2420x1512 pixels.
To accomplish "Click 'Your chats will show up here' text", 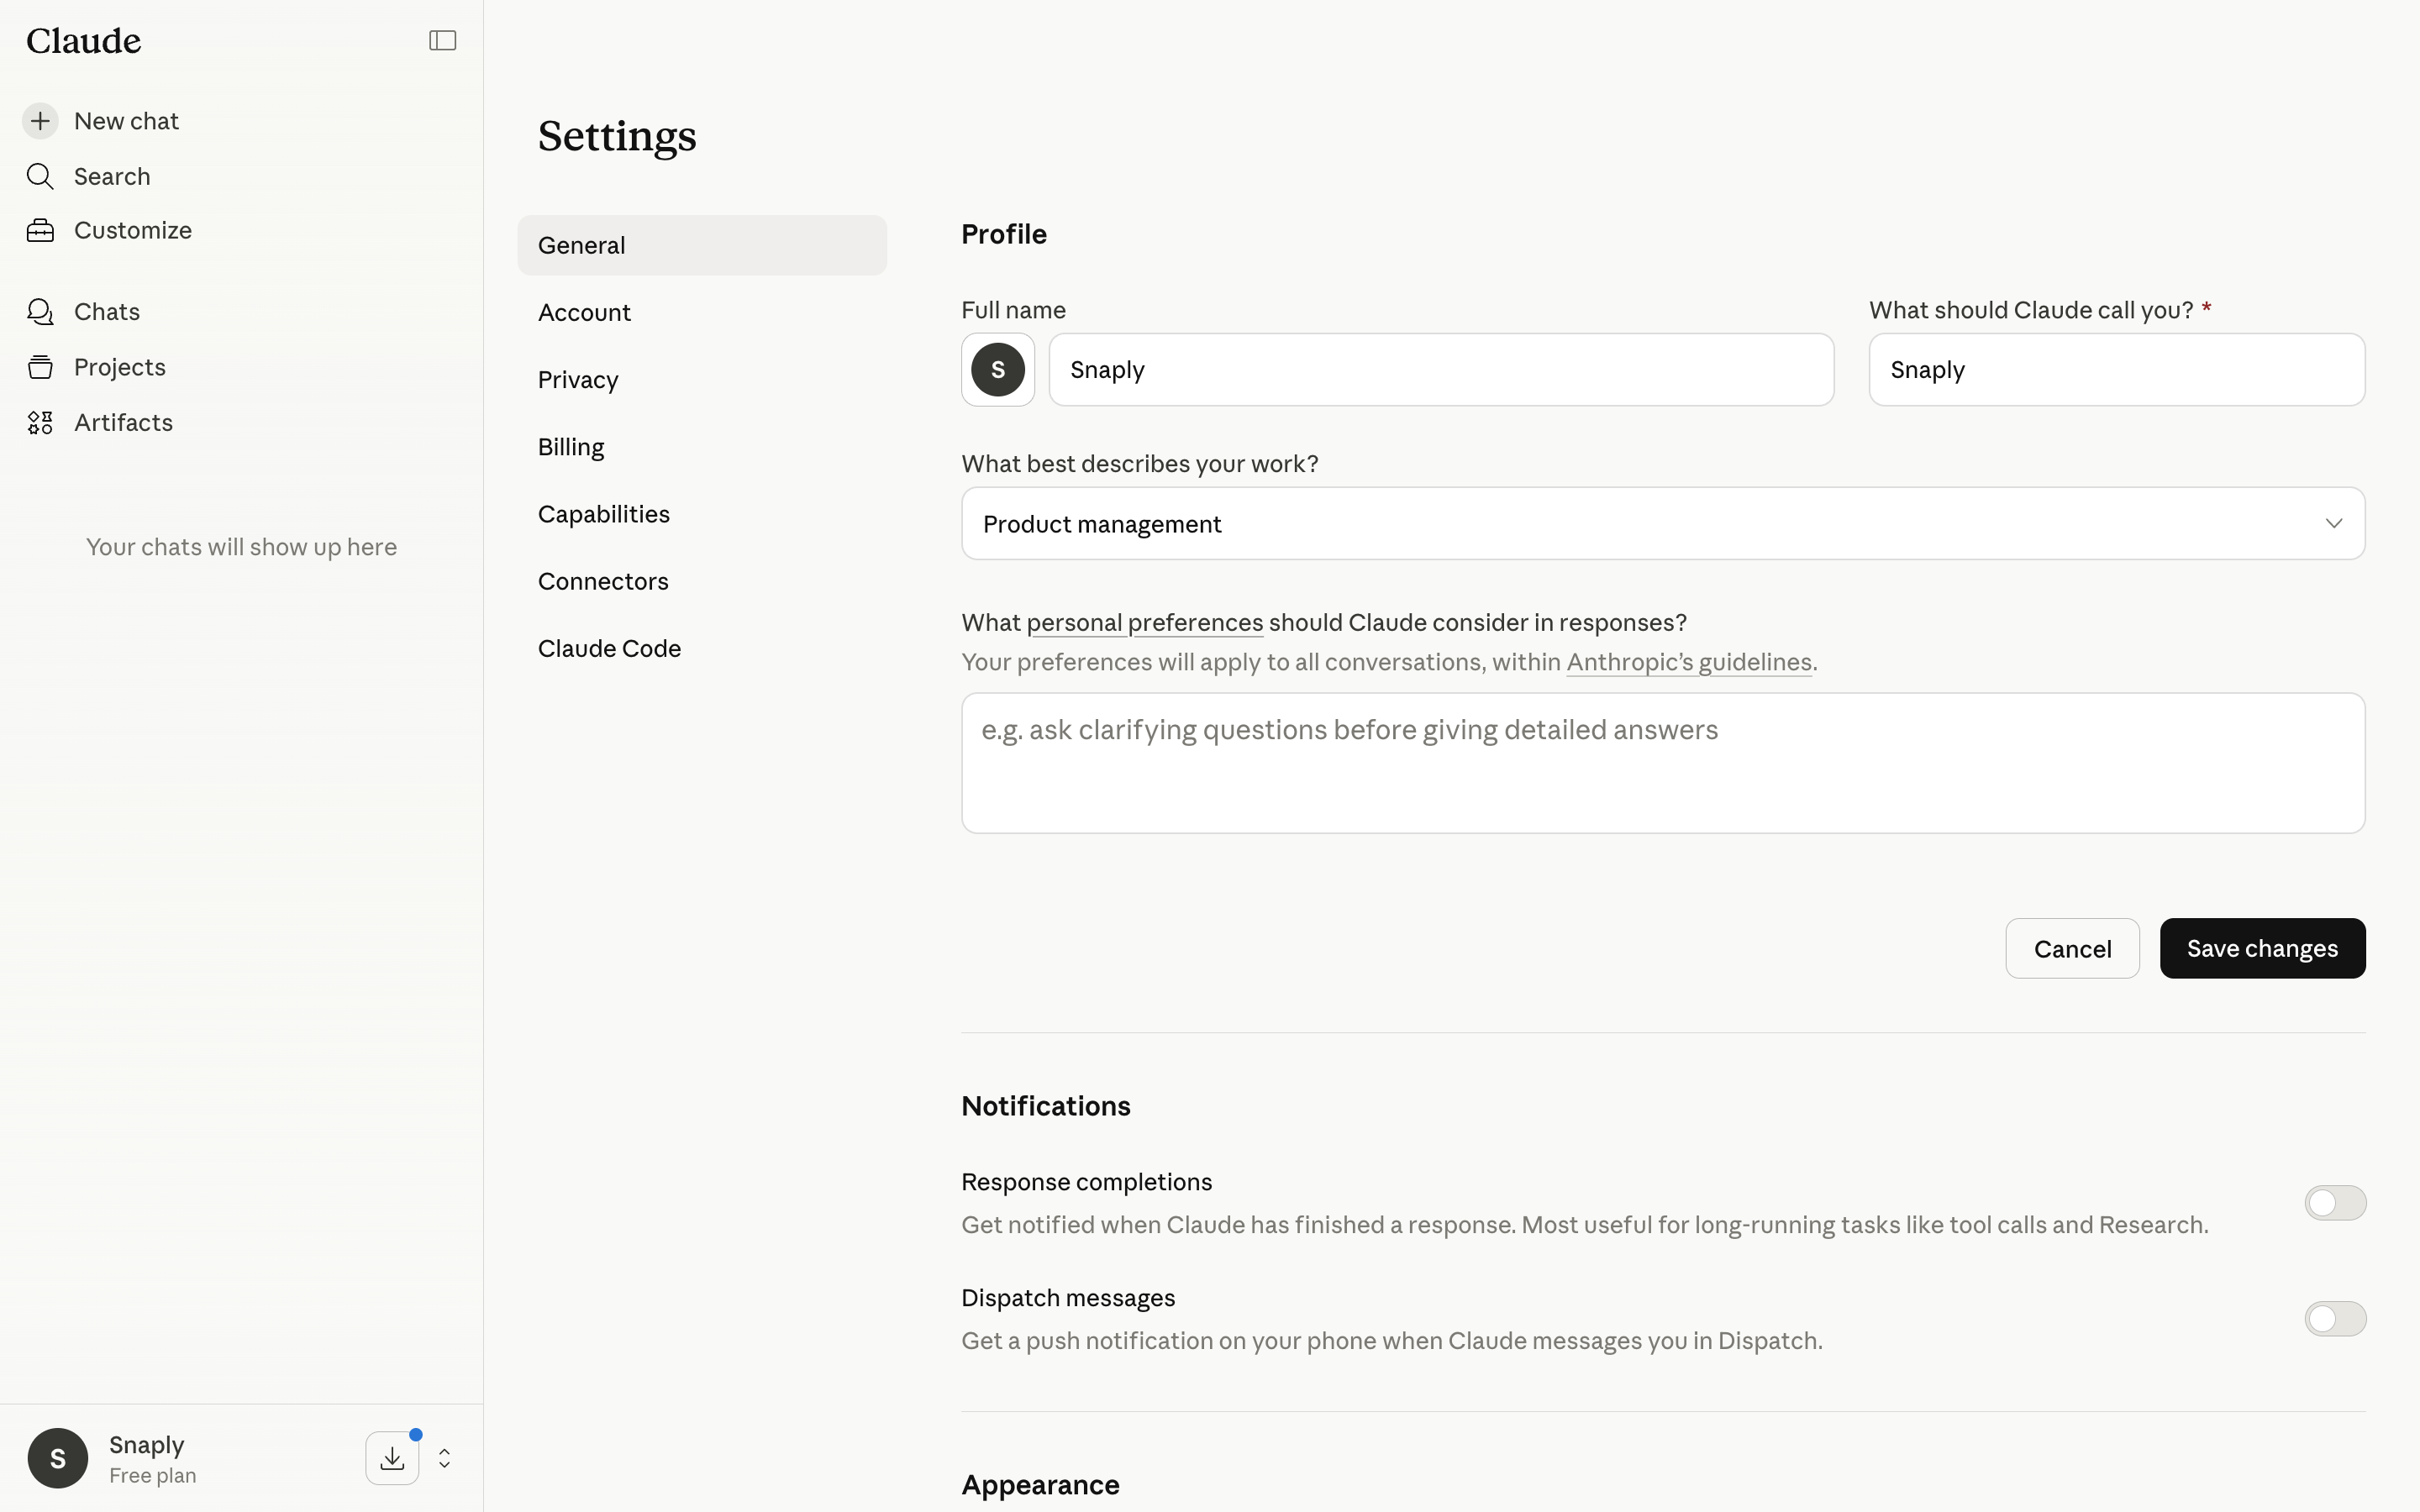I will click(241, 547).
